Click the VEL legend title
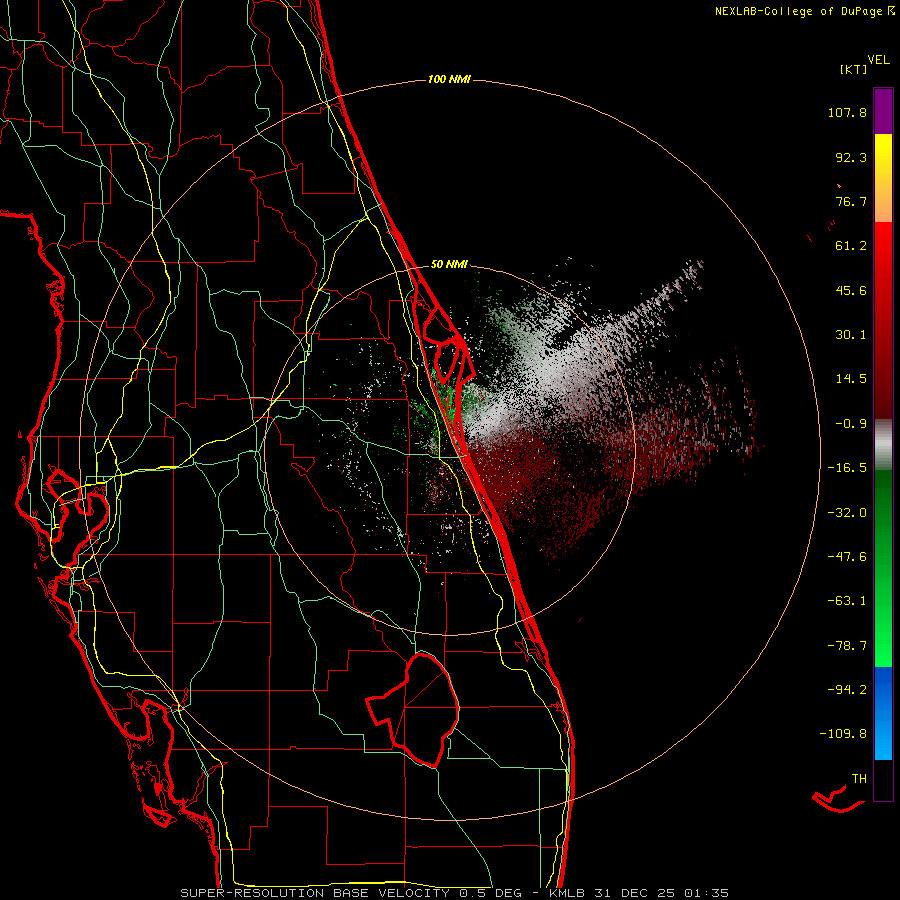This screenshot has width=900, height=900. (x=878, y=60)
